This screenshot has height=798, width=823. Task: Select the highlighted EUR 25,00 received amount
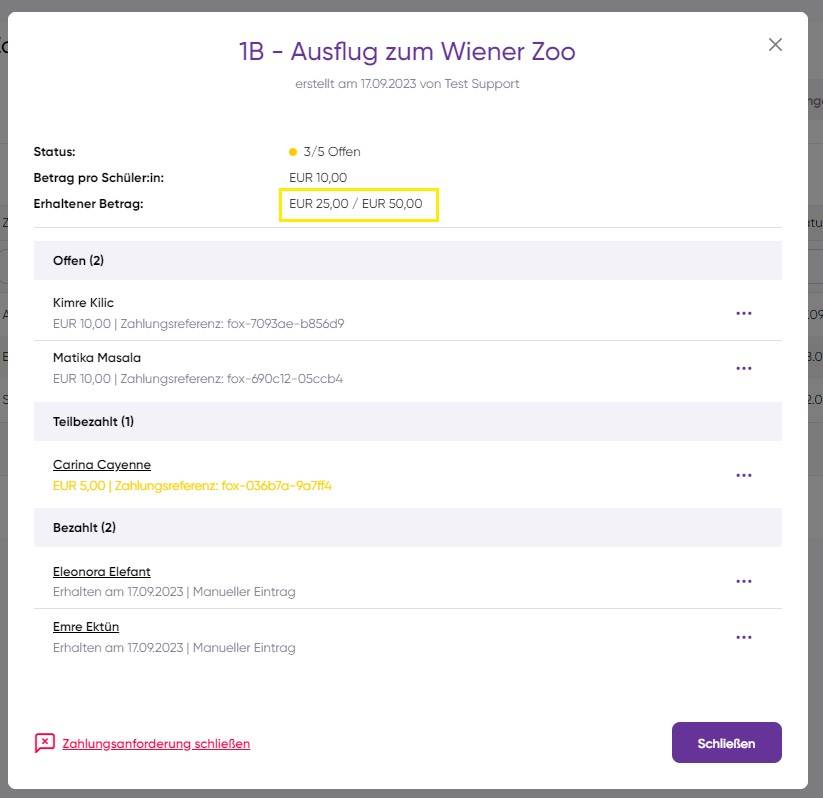click(x=317, y=203)
